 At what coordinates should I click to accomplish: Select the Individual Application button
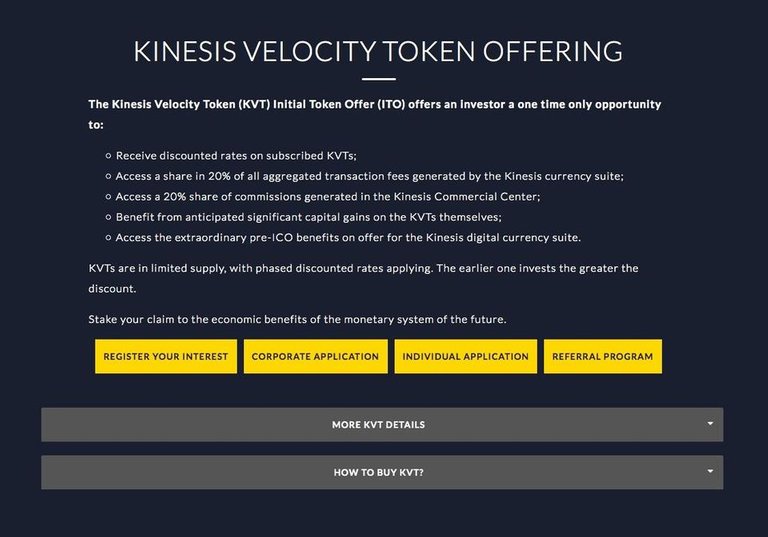click(x=465, y=356)
